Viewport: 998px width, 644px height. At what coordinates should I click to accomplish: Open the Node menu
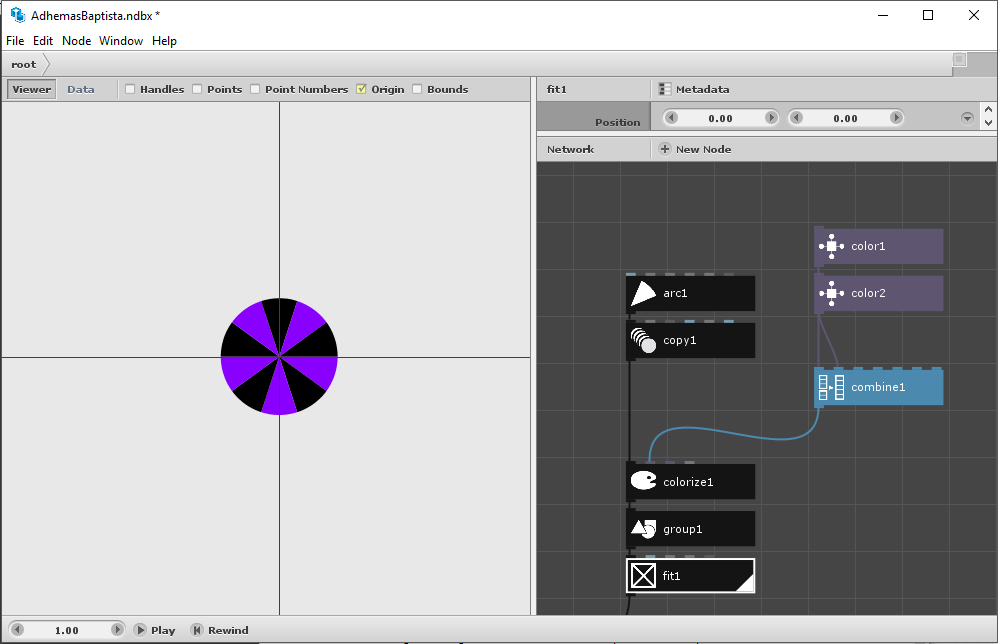pos(76,41)
